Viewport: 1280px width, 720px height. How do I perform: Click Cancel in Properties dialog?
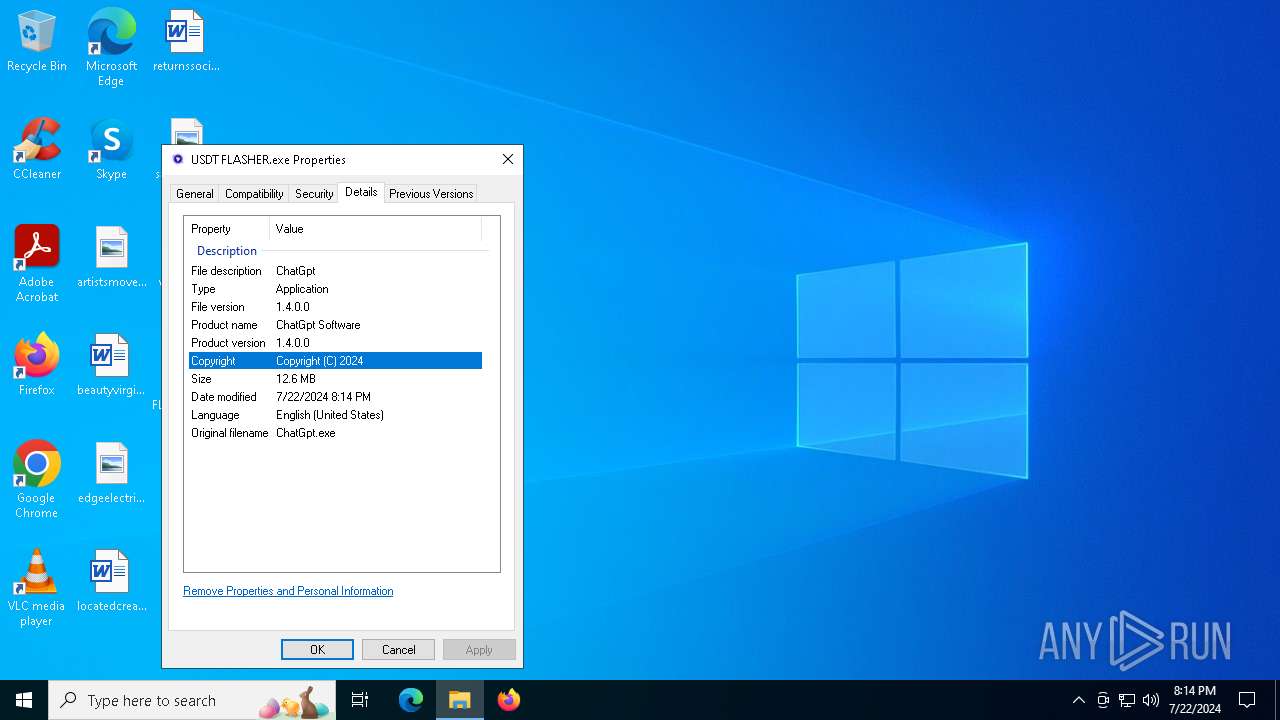click(x=398, y=650)
